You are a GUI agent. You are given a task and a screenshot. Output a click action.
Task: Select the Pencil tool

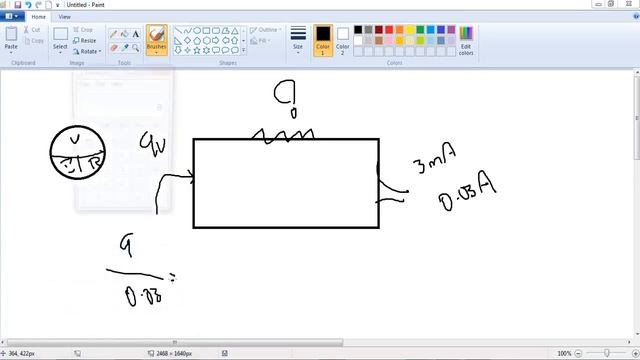(x=114, y=34)
